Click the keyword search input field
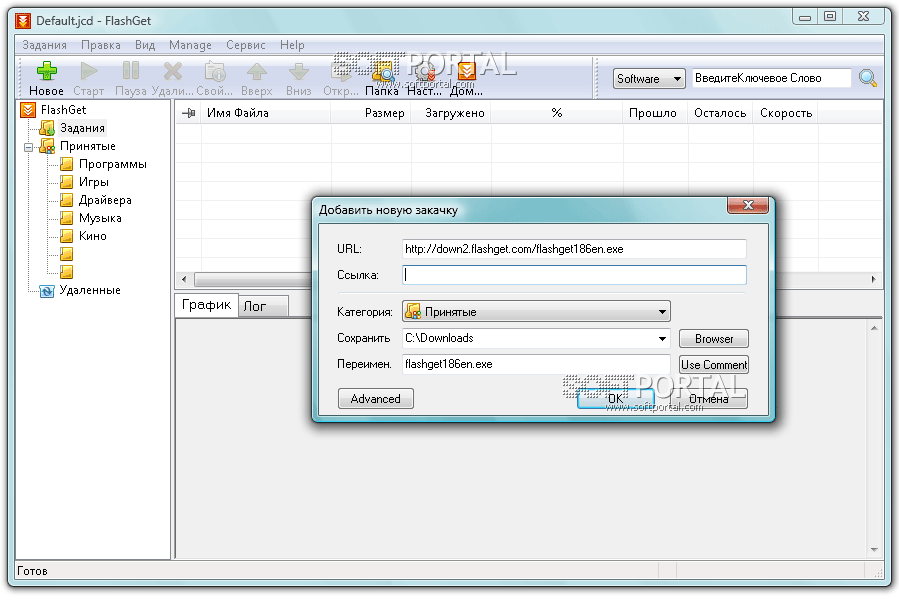899x601 pixels. click(x=771, y=78)
